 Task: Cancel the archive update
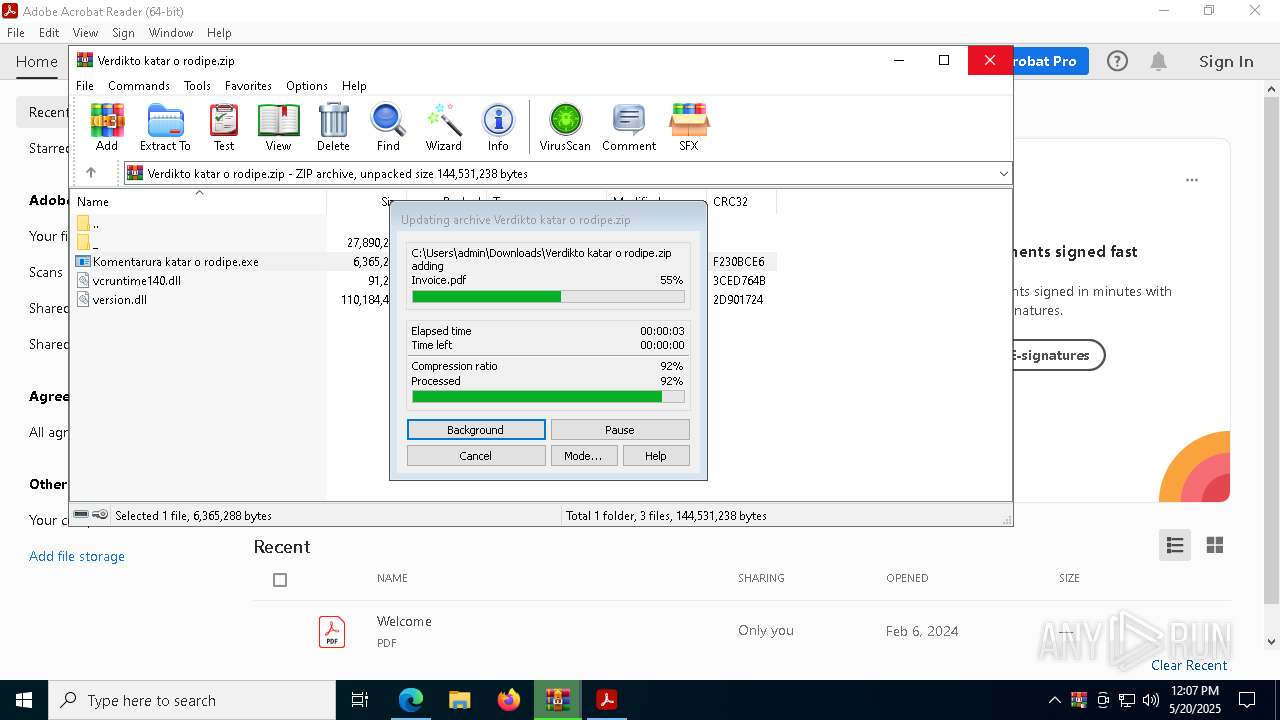tap(476, 456)
